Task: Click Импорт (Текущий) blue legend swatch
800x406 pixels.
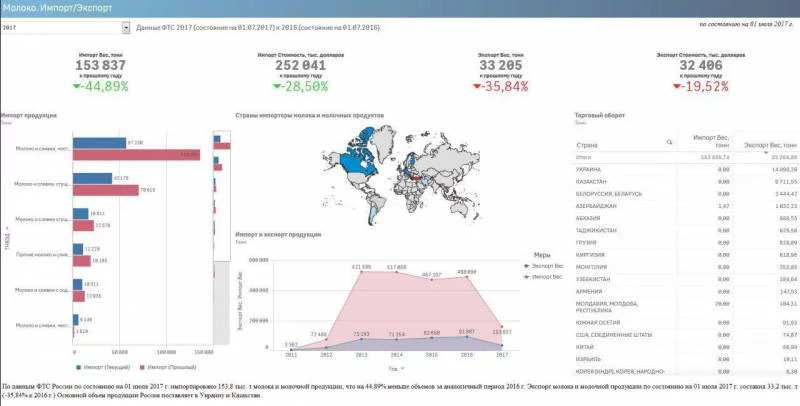Action: [x=80, y=366]
